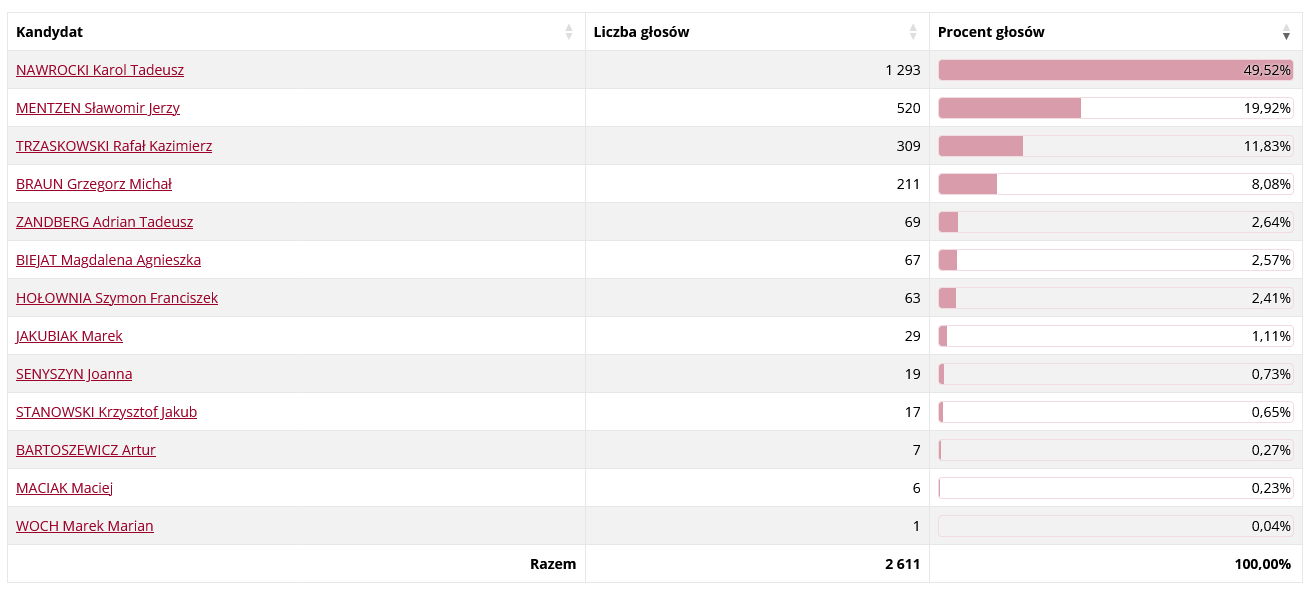
Task: Follow JAKUBIAK Marek link
Action: (x=70, y=336)
